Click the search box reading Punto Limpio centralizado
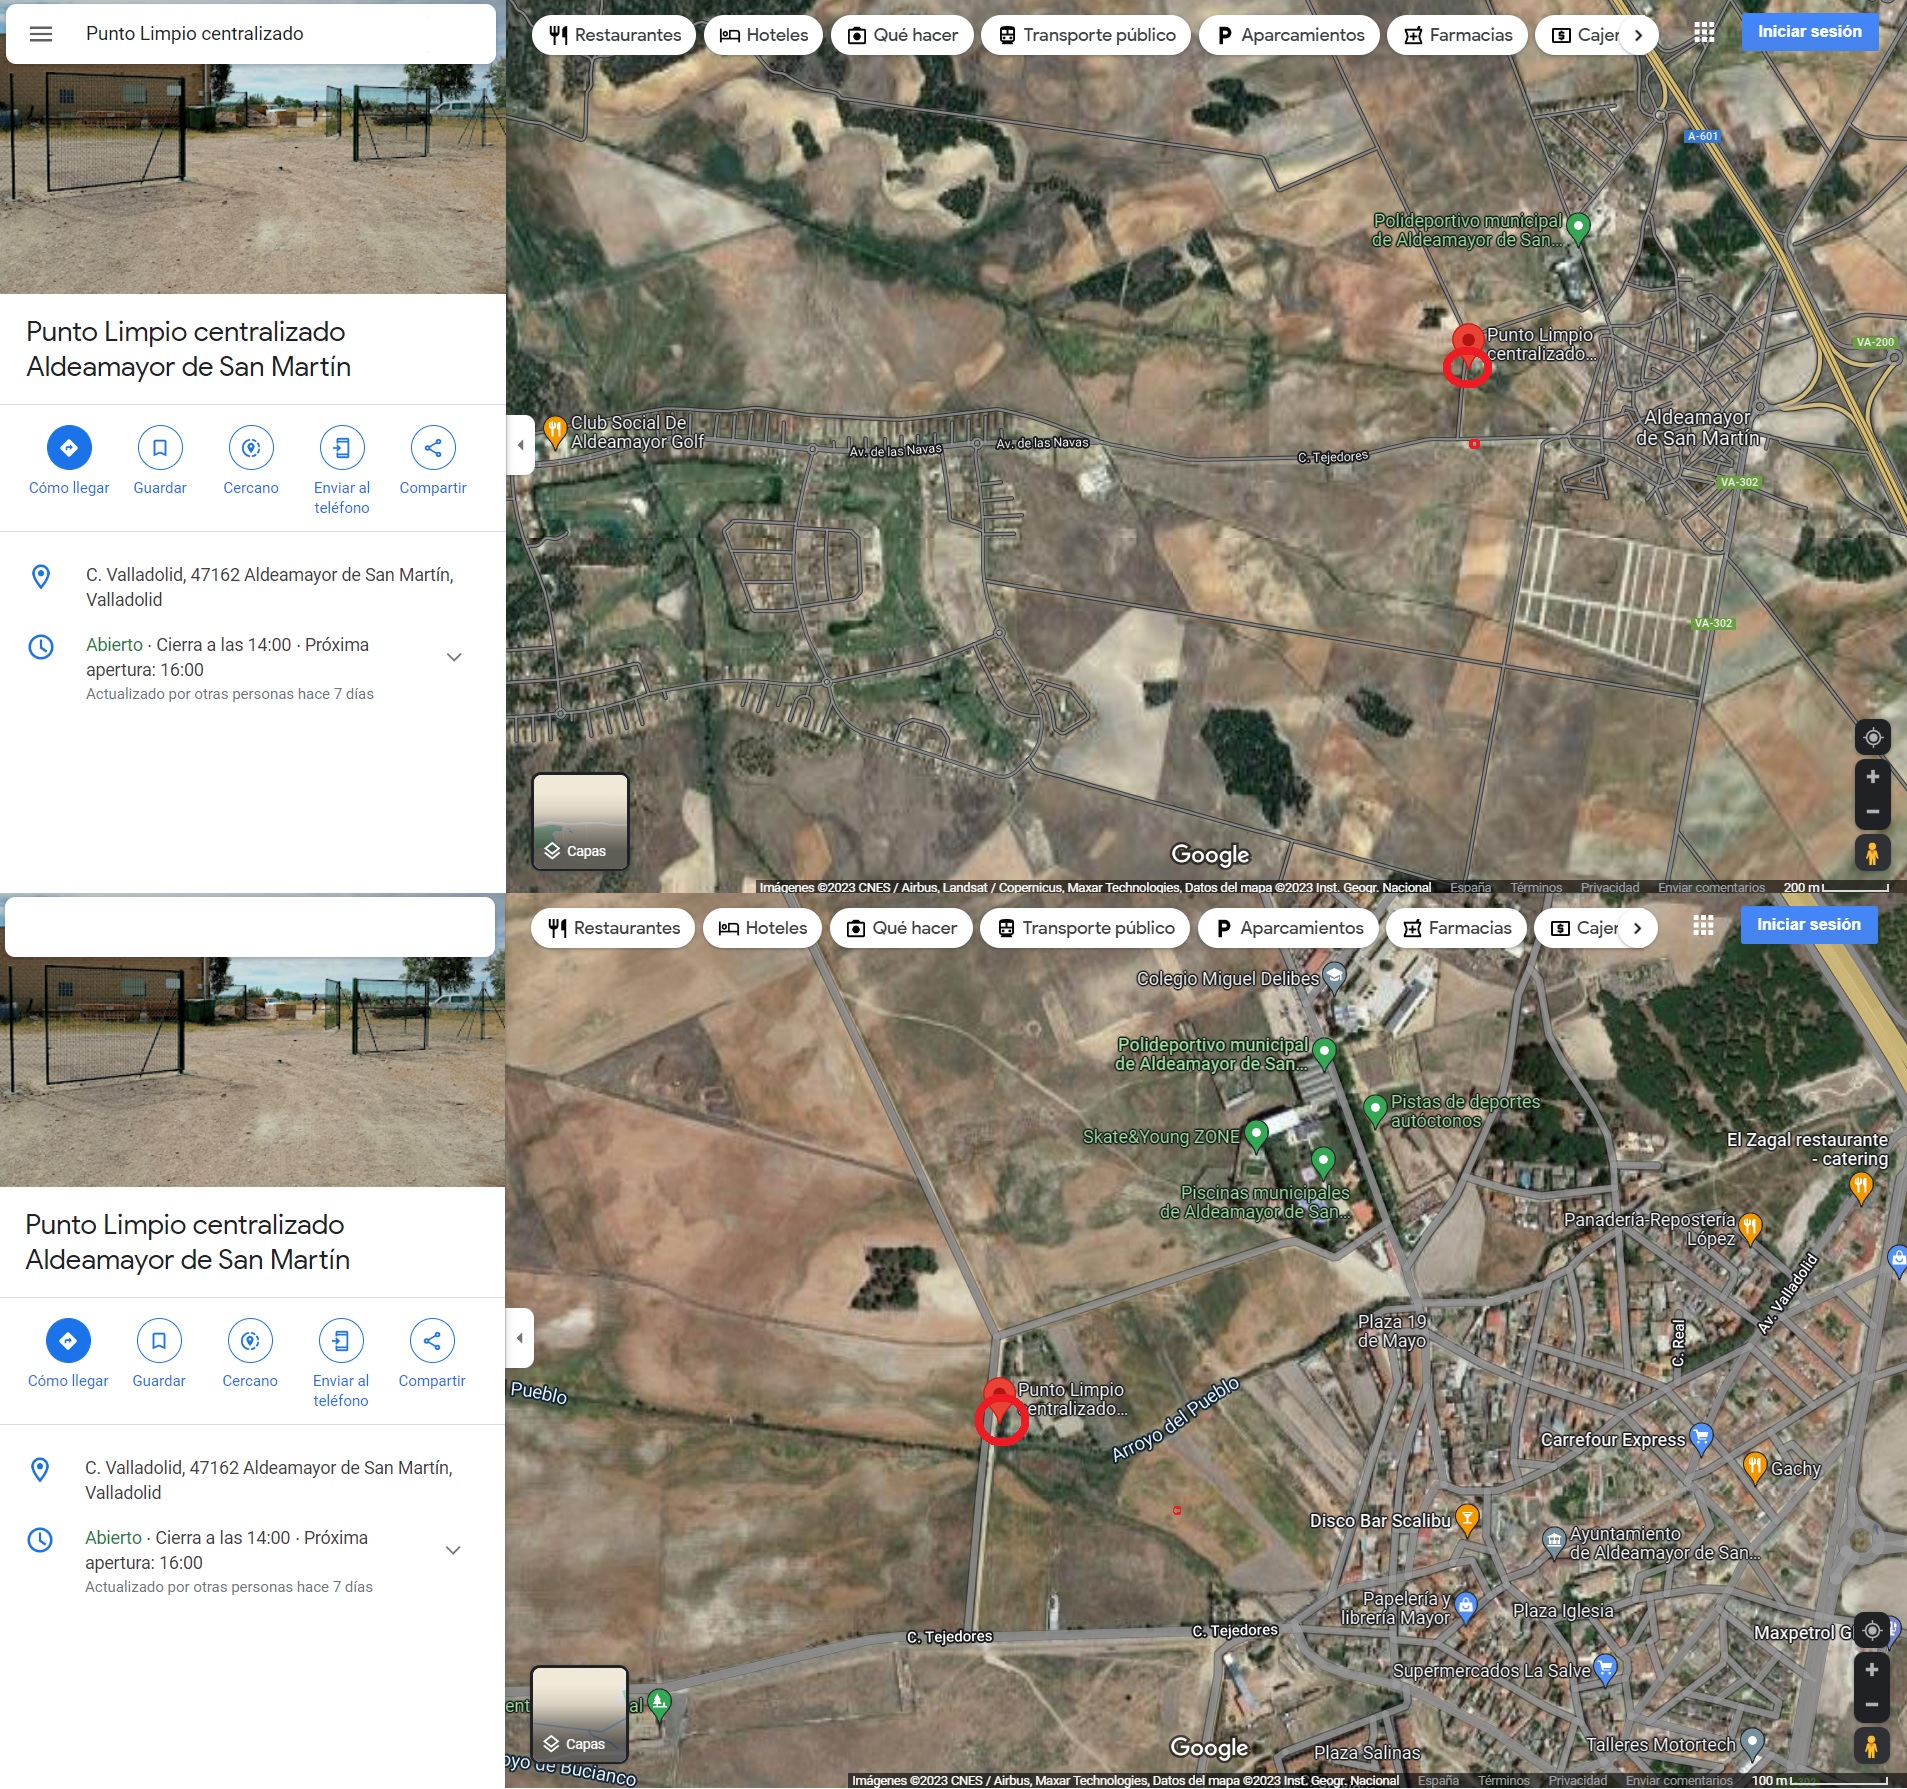1907x1789 pixels. 250,34
